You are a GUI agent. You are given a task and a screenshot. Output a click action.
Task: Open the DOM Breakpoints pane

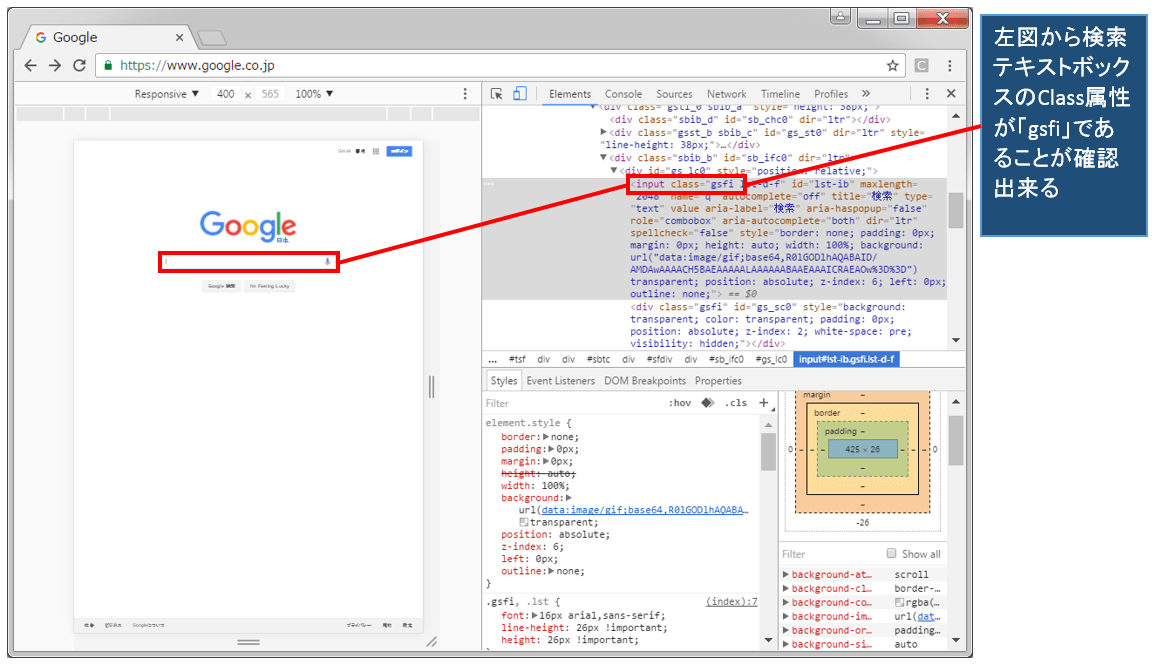click(x=645, y=381)
